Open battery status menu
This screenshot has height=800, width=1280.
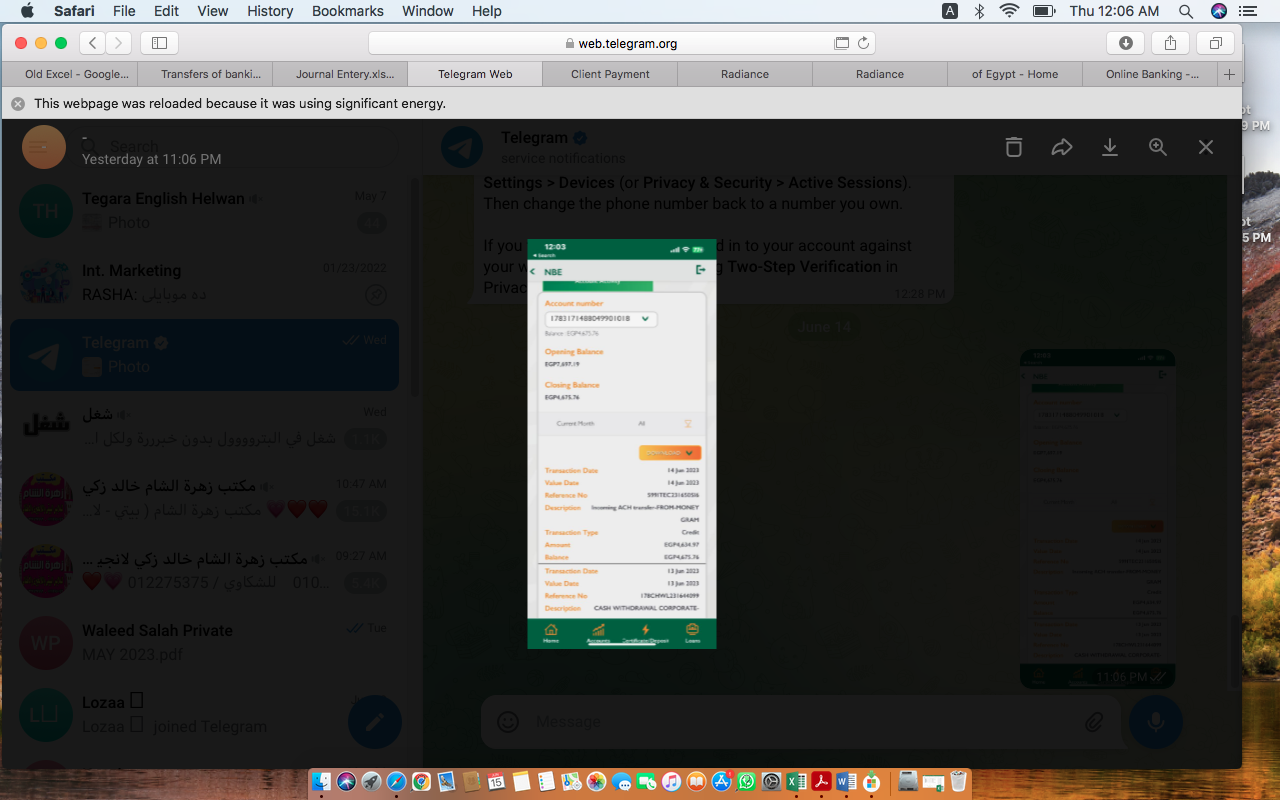click(x=1044, y=11)
